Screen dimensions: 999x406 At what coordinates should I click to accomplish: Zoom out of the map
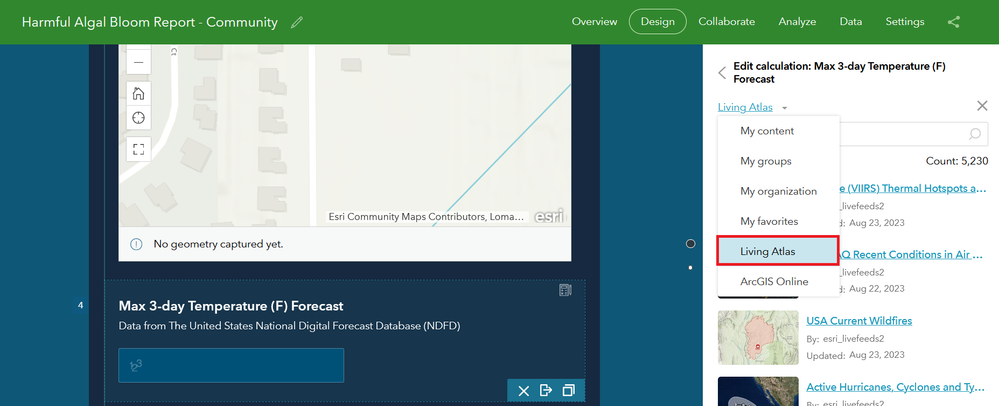(x=138, y=62)
